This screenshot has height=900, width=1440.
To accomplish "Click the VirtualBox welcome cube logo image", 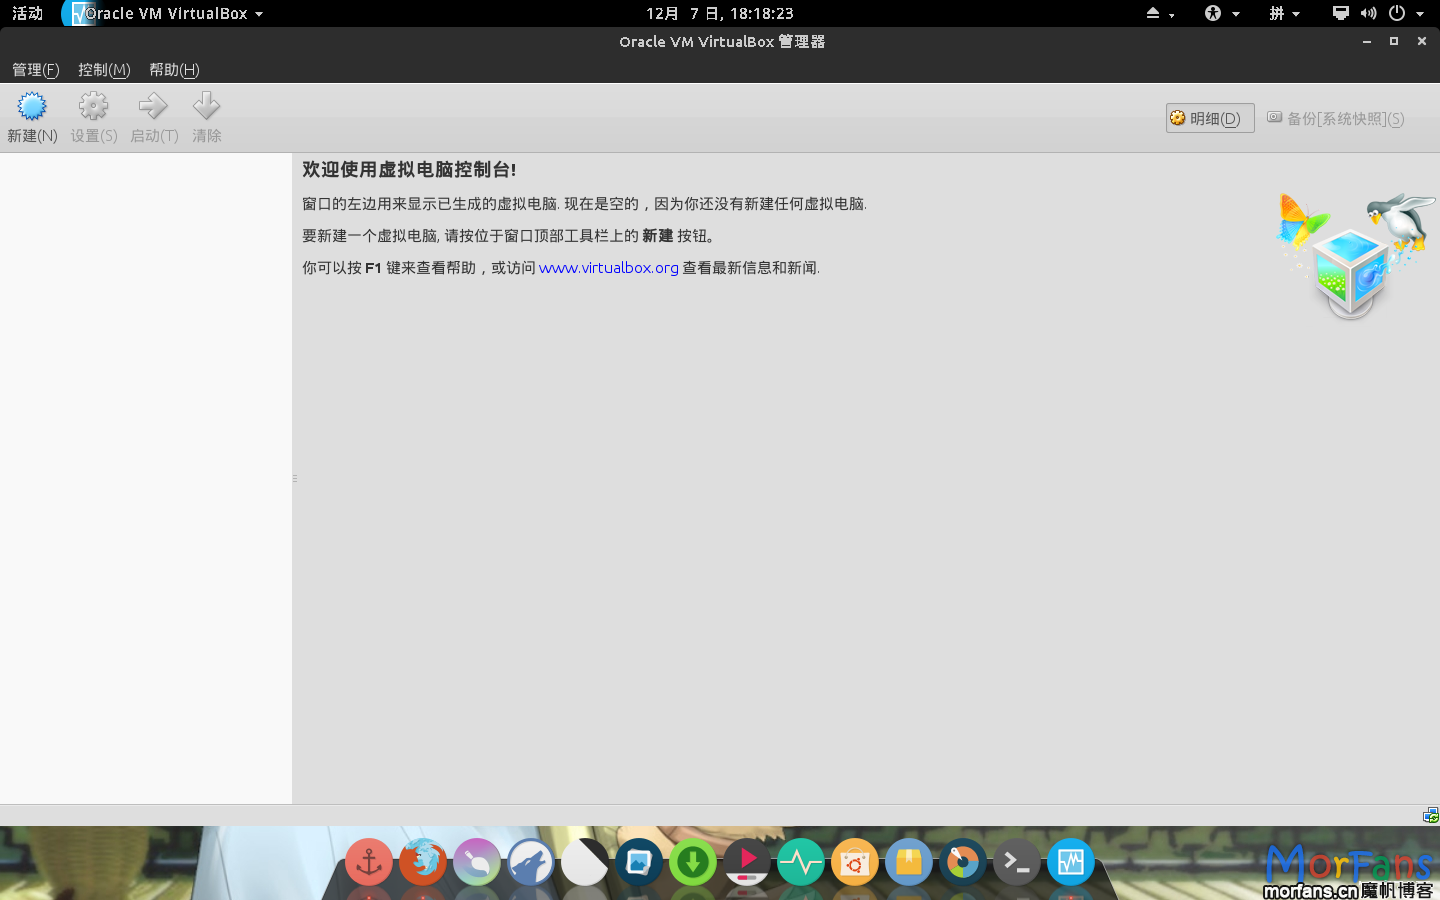I will coord(1354,256).
